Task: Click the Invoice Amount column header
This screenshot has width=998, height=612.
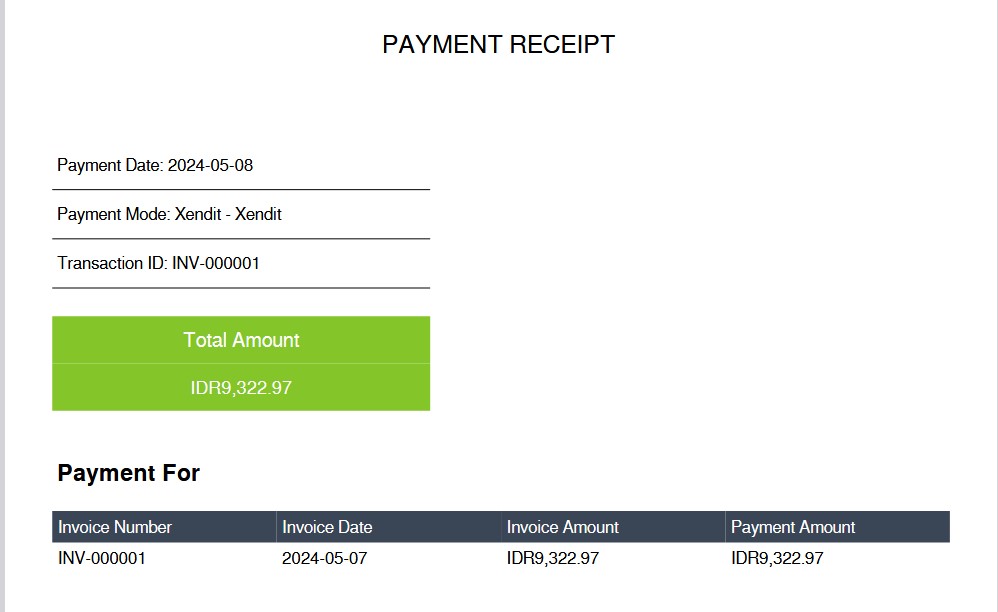Action: (x=563, y=527)
